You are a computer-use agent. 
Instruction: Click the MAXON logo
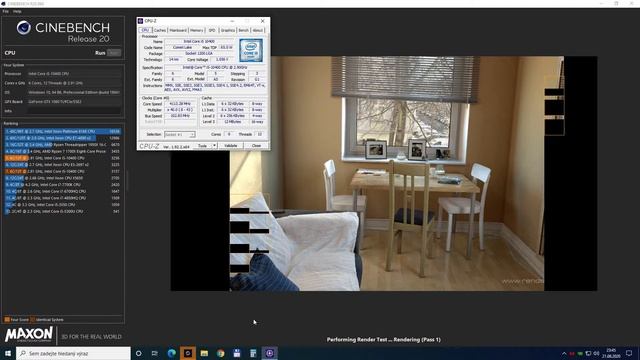[29, 335]
